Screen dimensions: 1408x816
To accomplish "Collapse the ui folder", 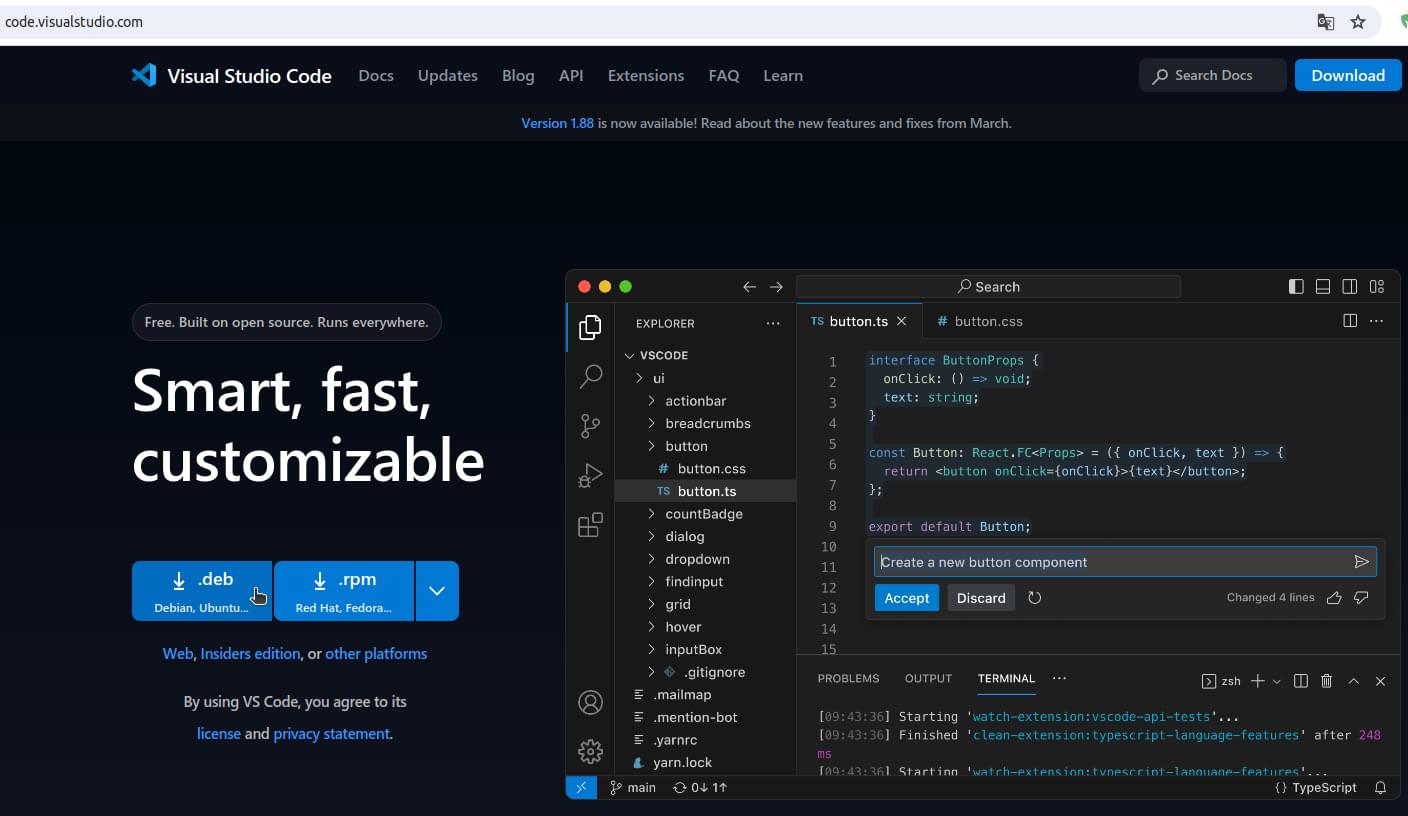I will coord(640,379).
